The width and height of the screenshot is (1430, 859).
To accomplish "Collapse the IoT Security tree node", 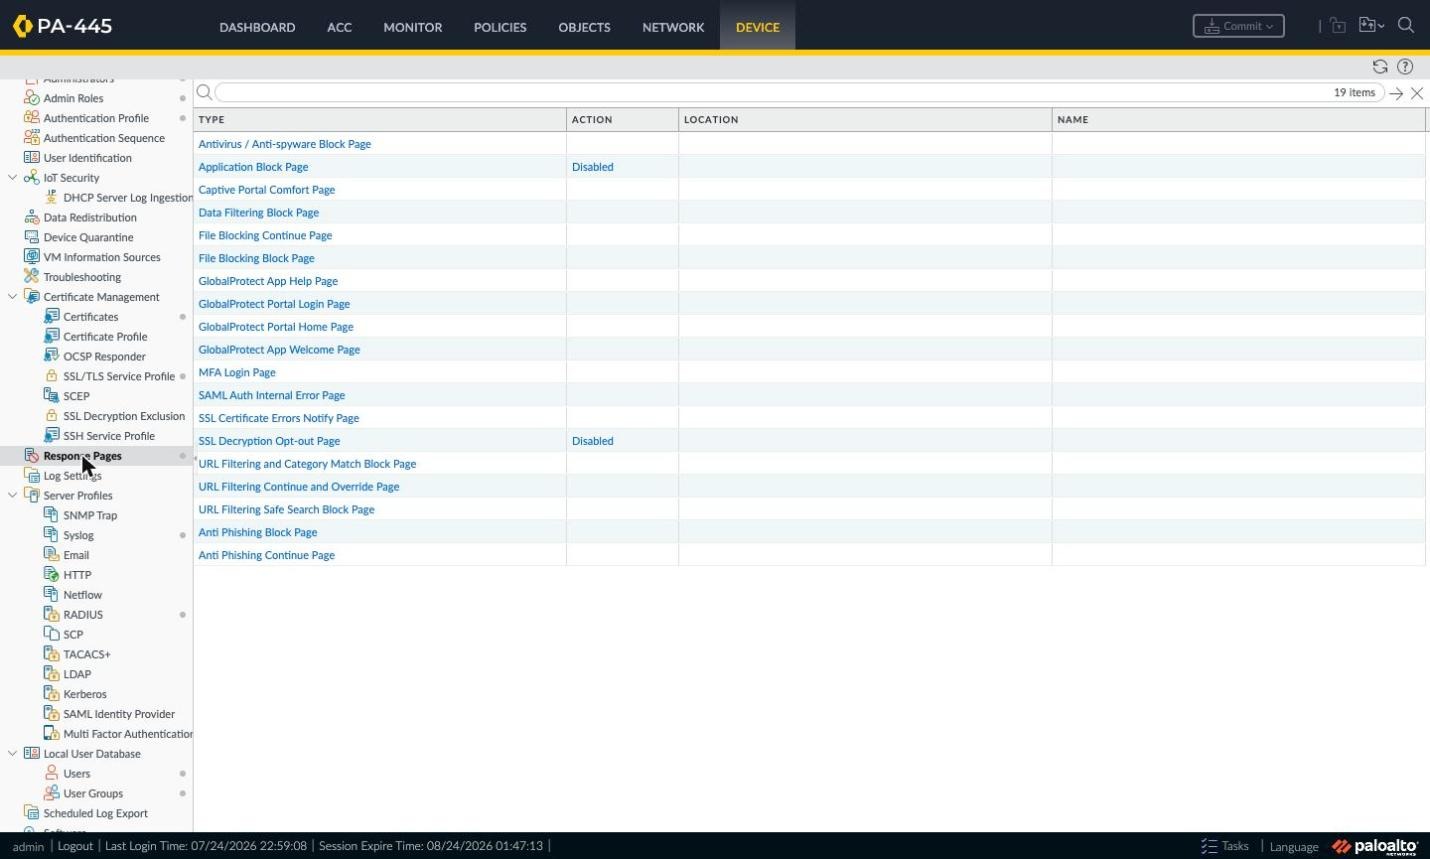I will tap(12, 178).
